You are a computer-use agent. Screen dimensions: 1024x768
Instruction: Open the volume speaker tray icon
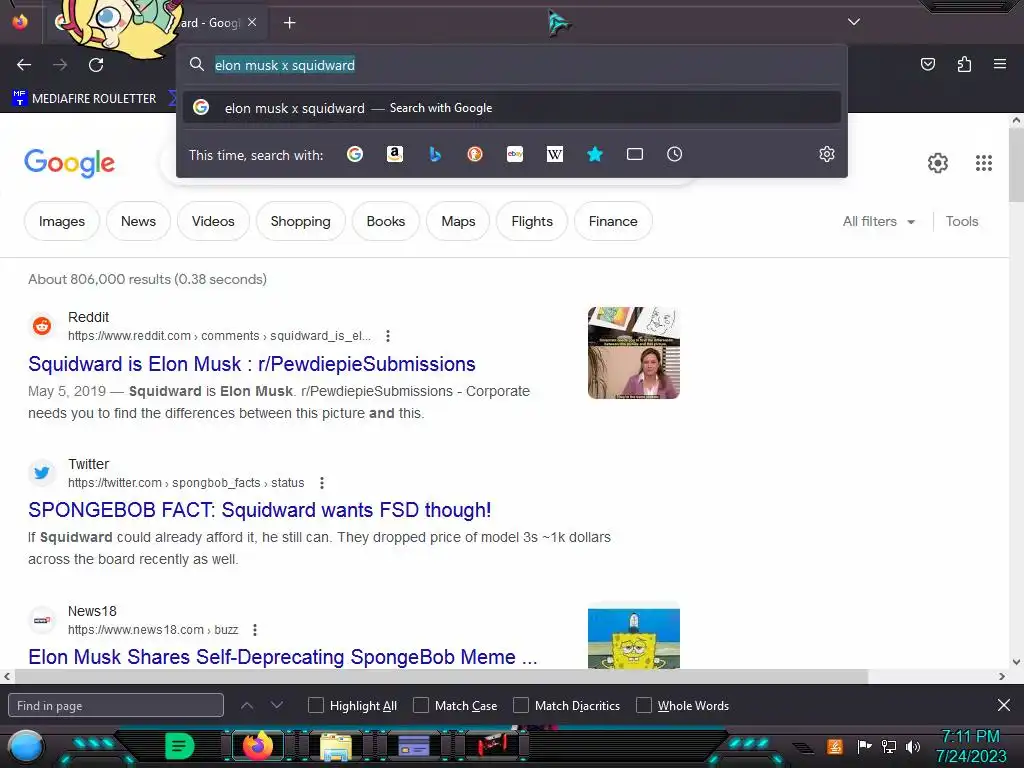tap(913, 746)
